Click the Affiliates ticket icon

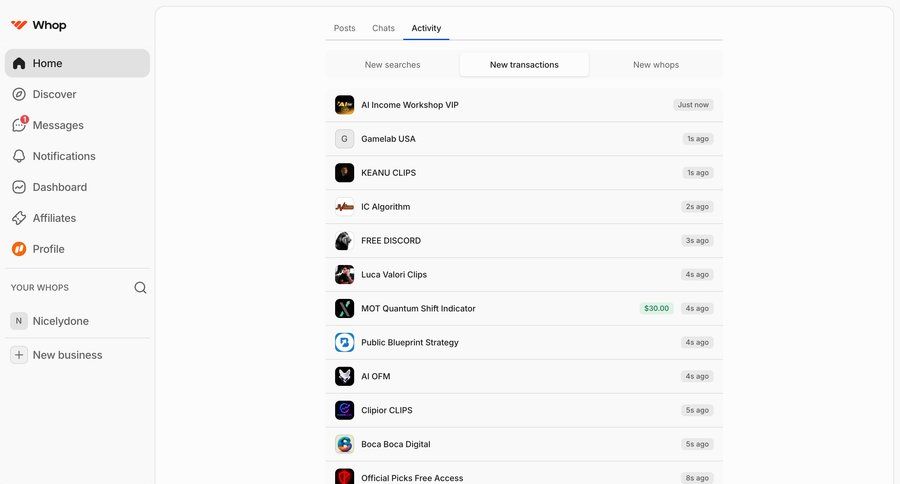pos(19,218)
